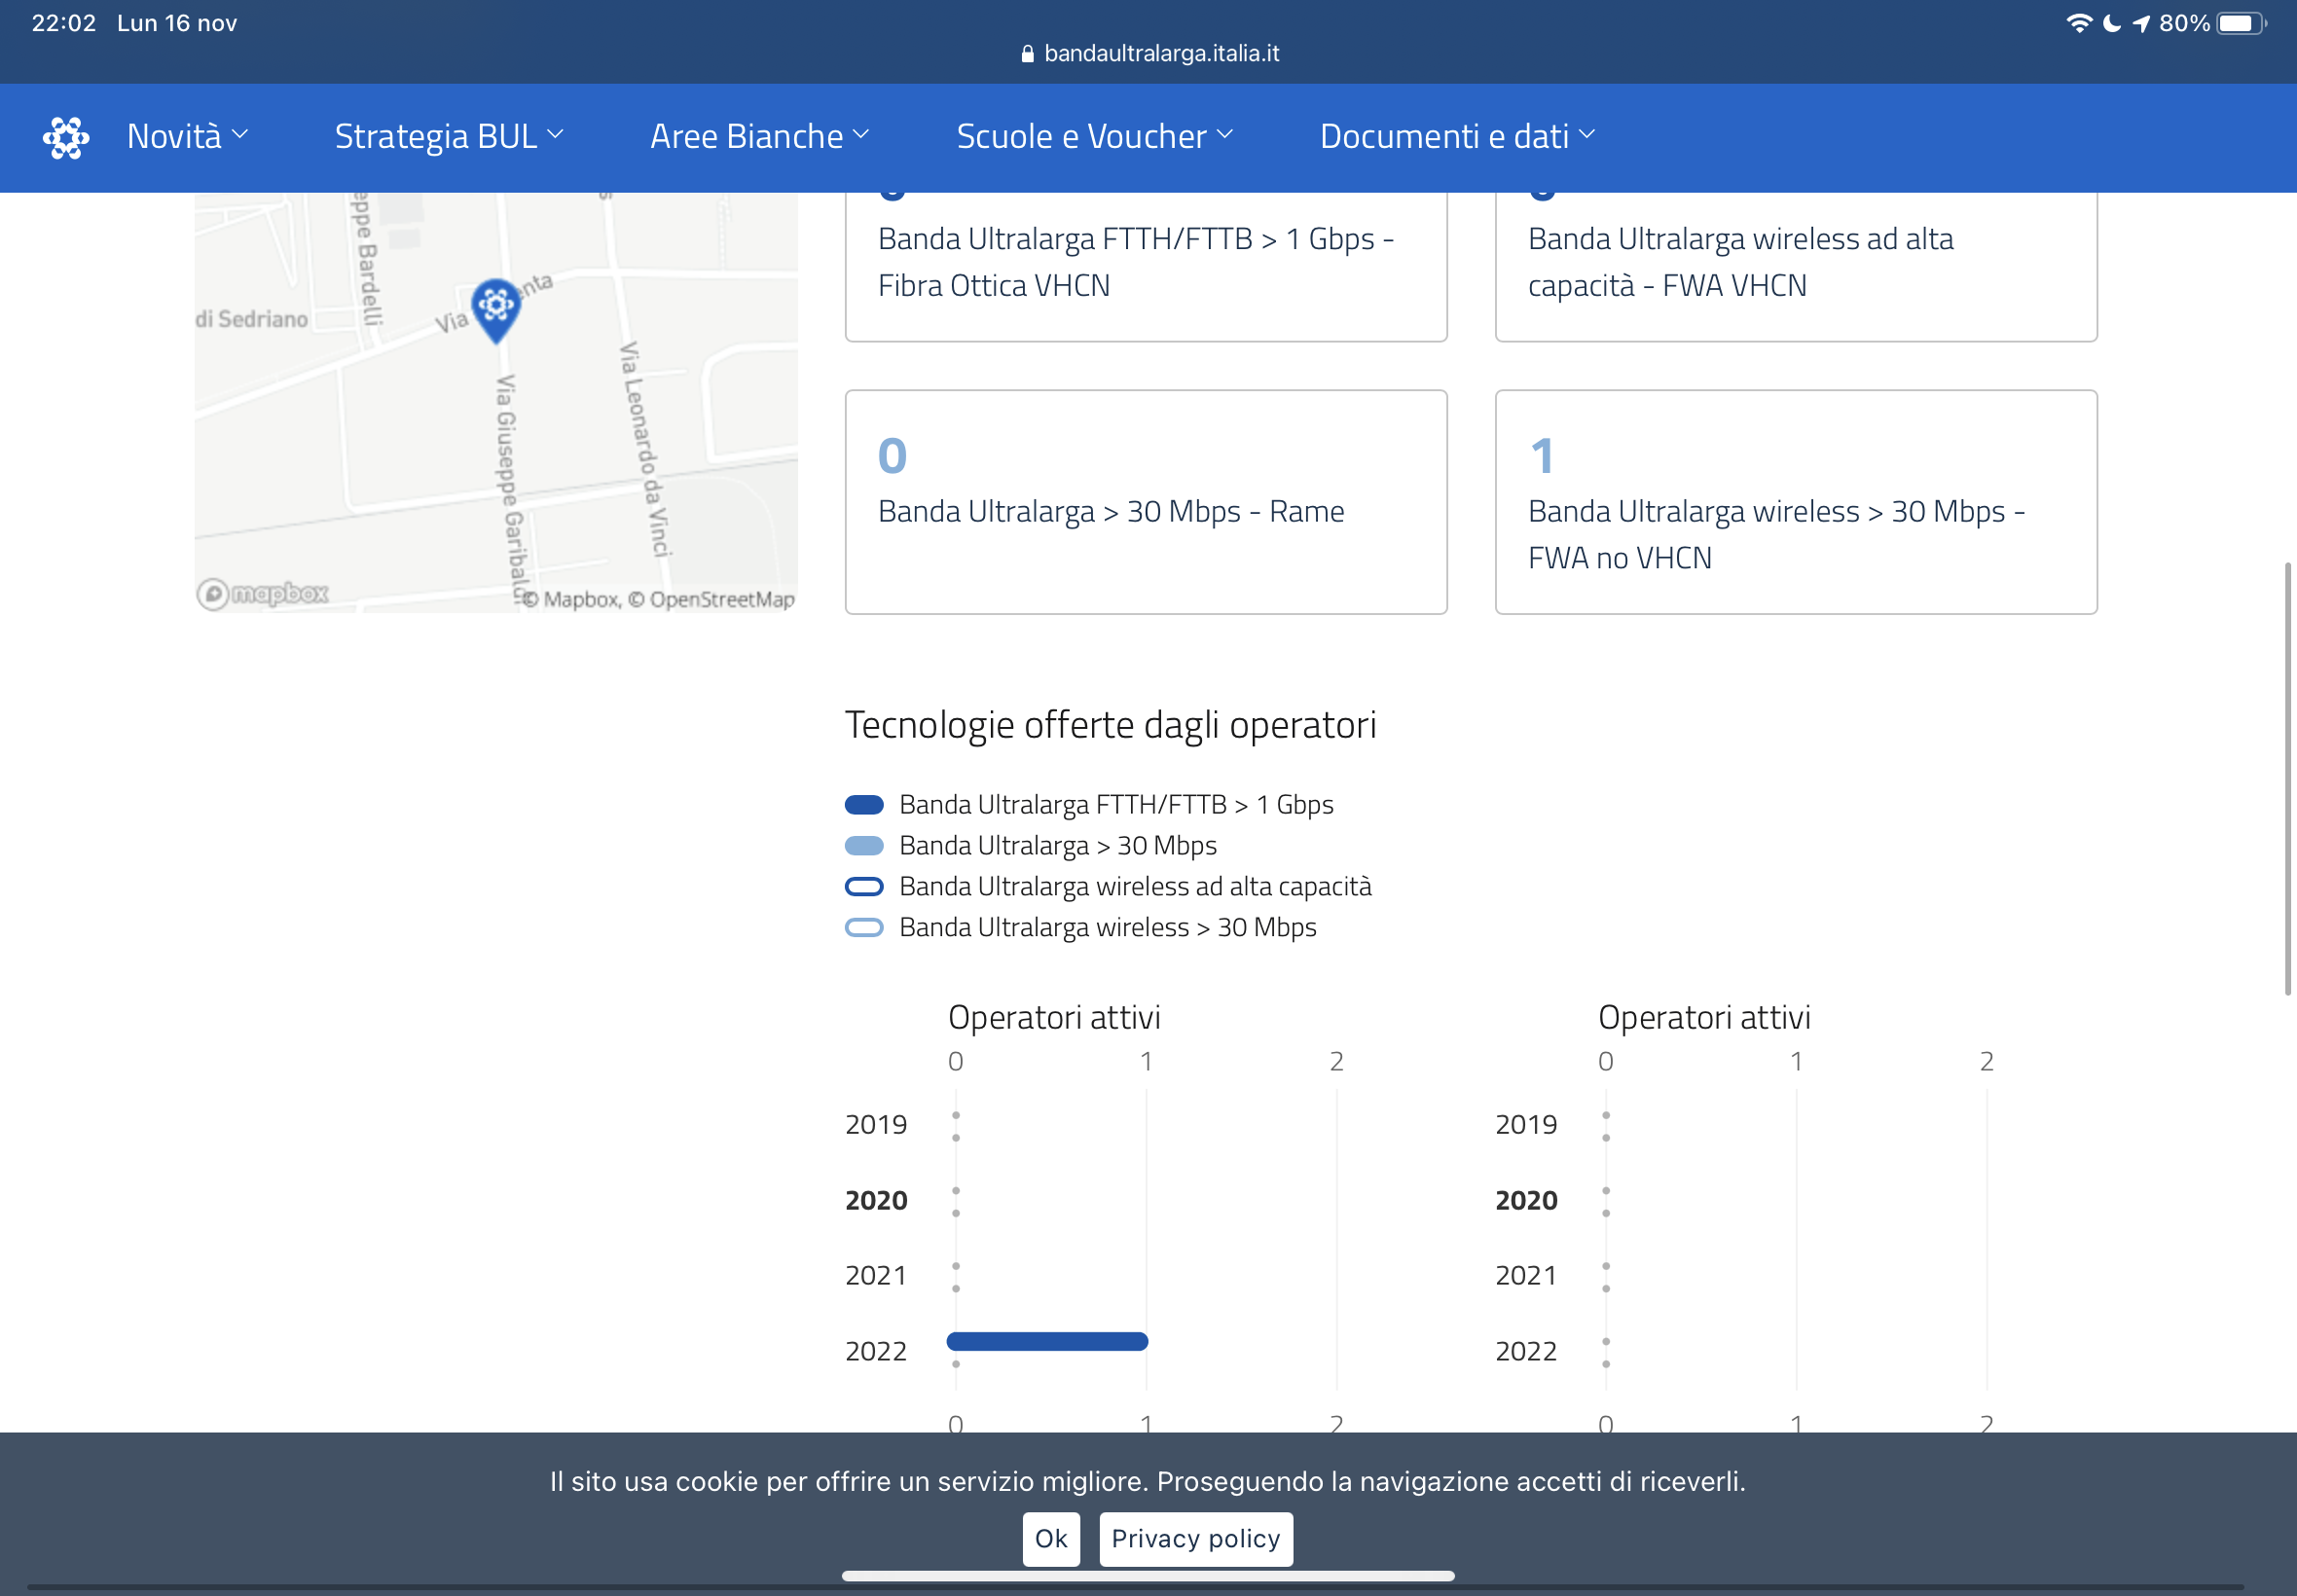This screenshot has height=1596, width=2297.
Task: Tap the WiFi status icon
Action: tap(2078, 23)
